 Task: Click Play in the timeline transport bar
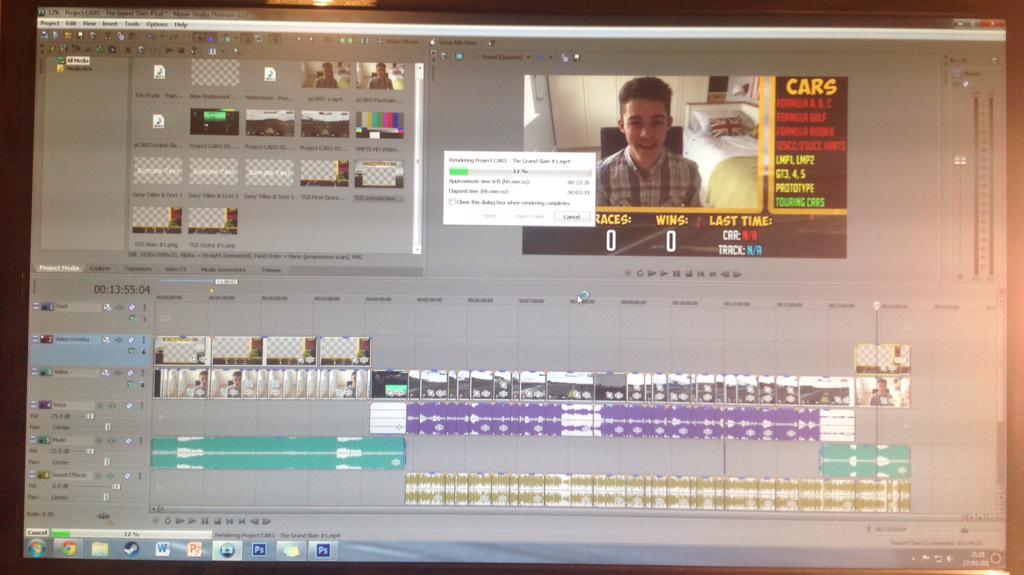pyautogui.click(x=192, y=521)
